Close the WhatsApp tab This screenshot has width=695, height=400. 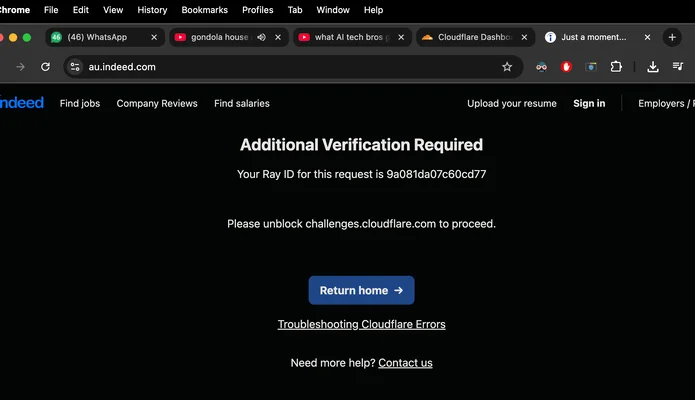pyautogui.click(x=154, y=37)
